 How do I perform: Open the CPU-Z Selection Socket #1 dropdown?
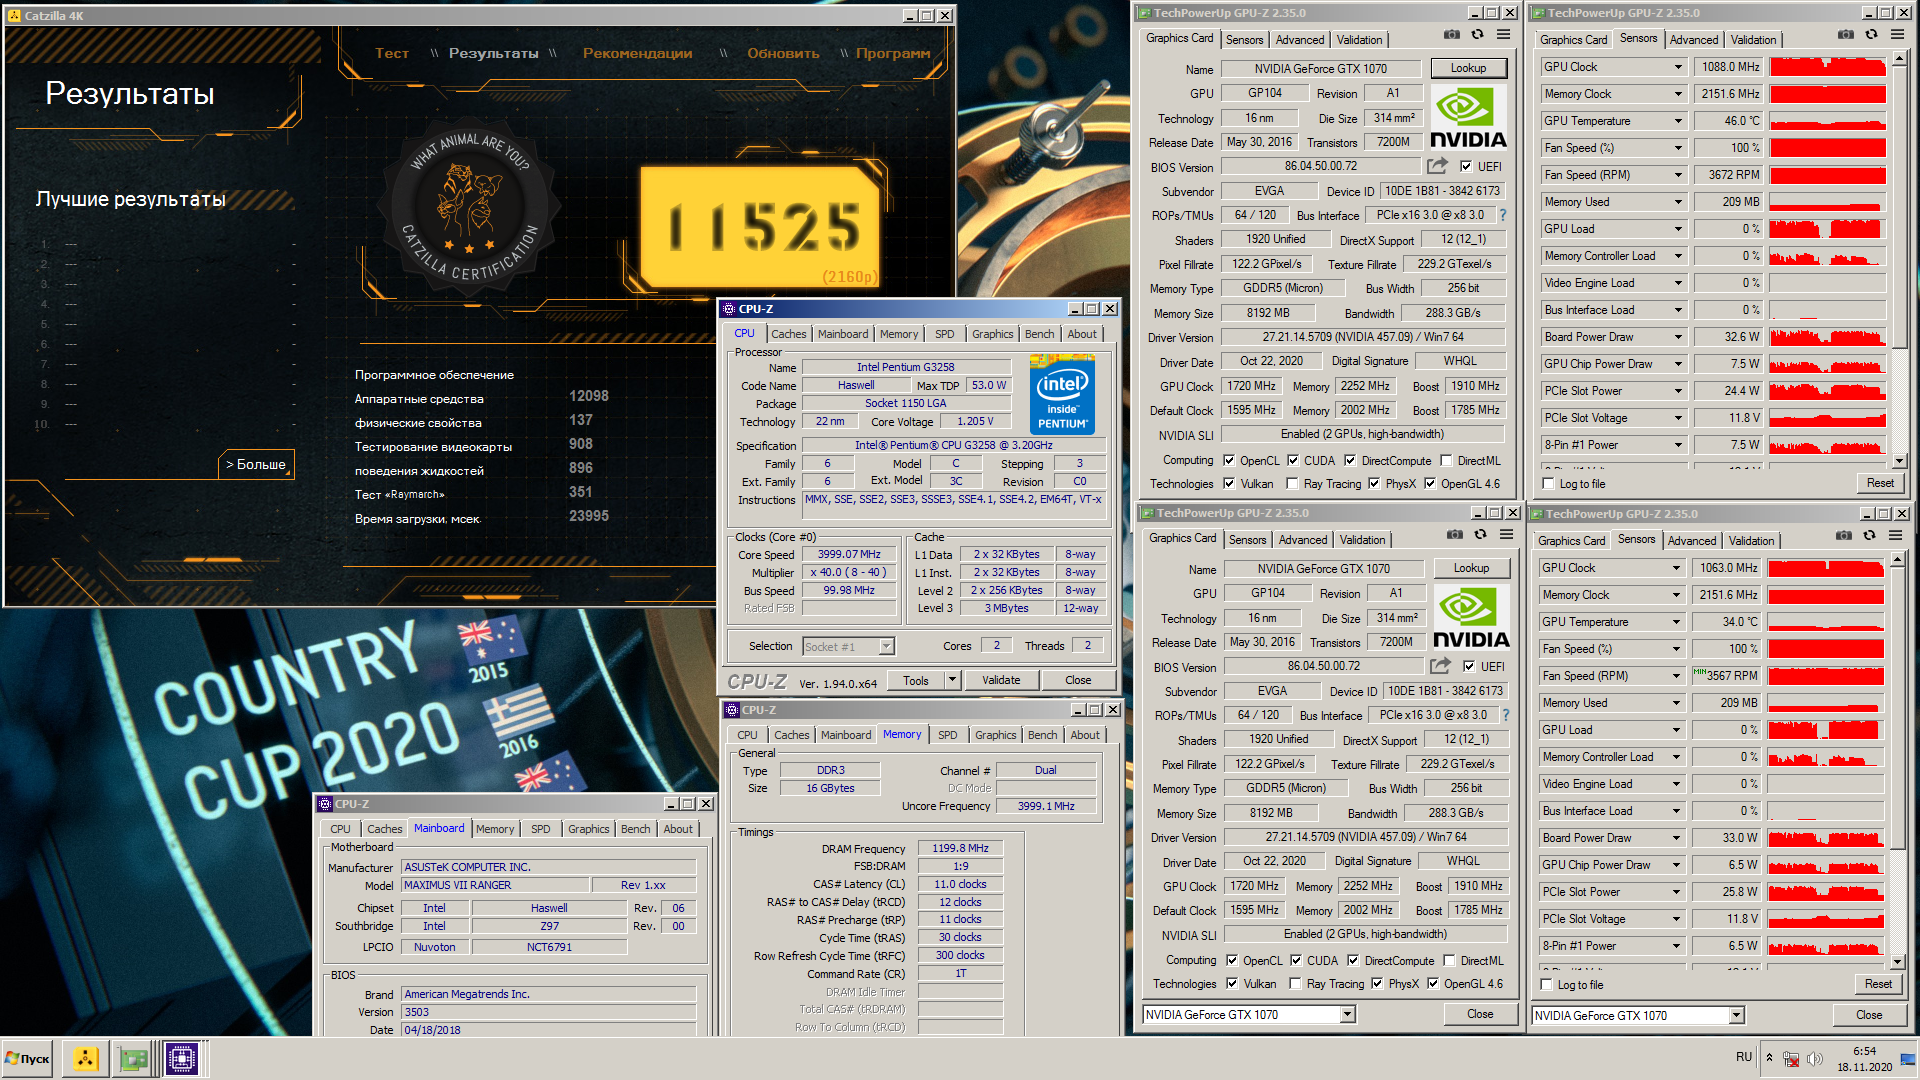(x=886, y=647)
